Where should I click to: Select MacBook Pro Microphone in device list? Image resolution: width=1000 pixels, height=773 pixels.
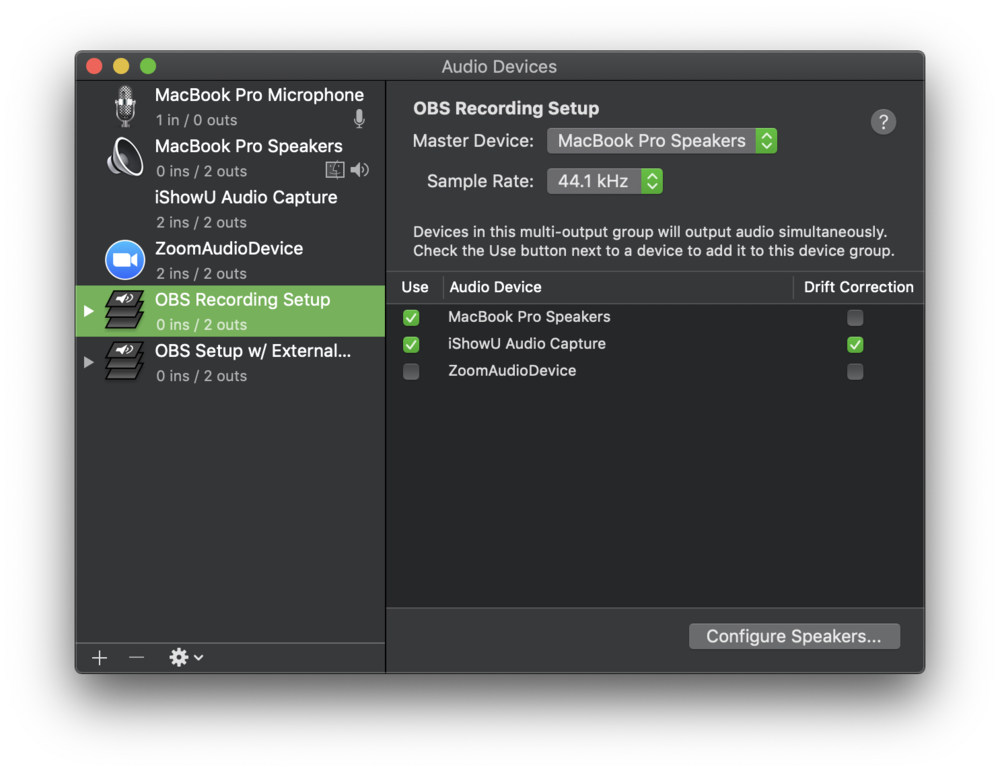pos(230,107)
